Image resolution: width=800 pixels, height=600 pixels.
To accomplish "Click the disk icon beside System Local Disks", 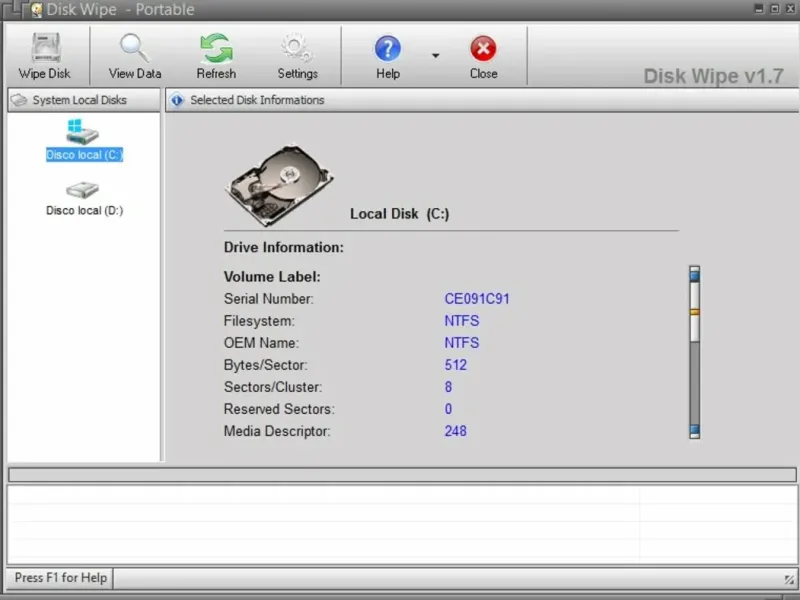I will click(x=19, y=100).
